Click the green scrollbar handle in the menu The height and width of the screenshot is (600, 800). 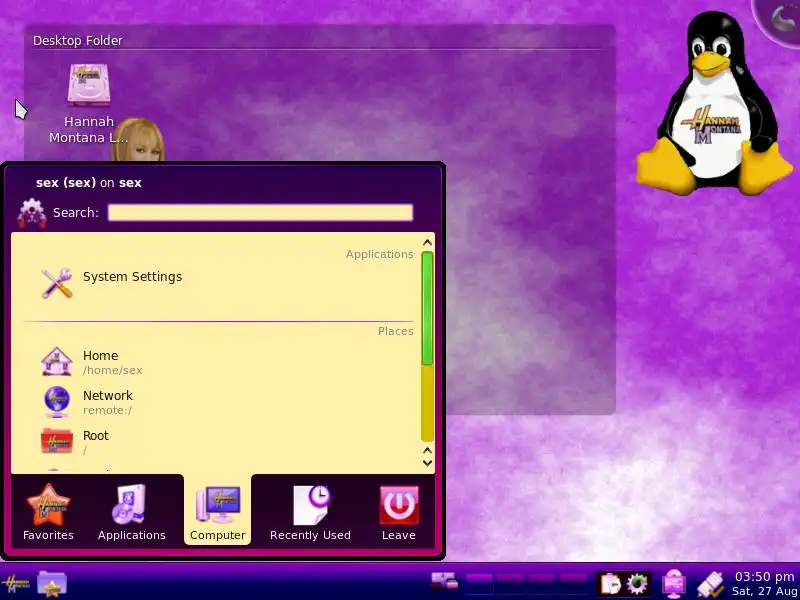[428, 308]
